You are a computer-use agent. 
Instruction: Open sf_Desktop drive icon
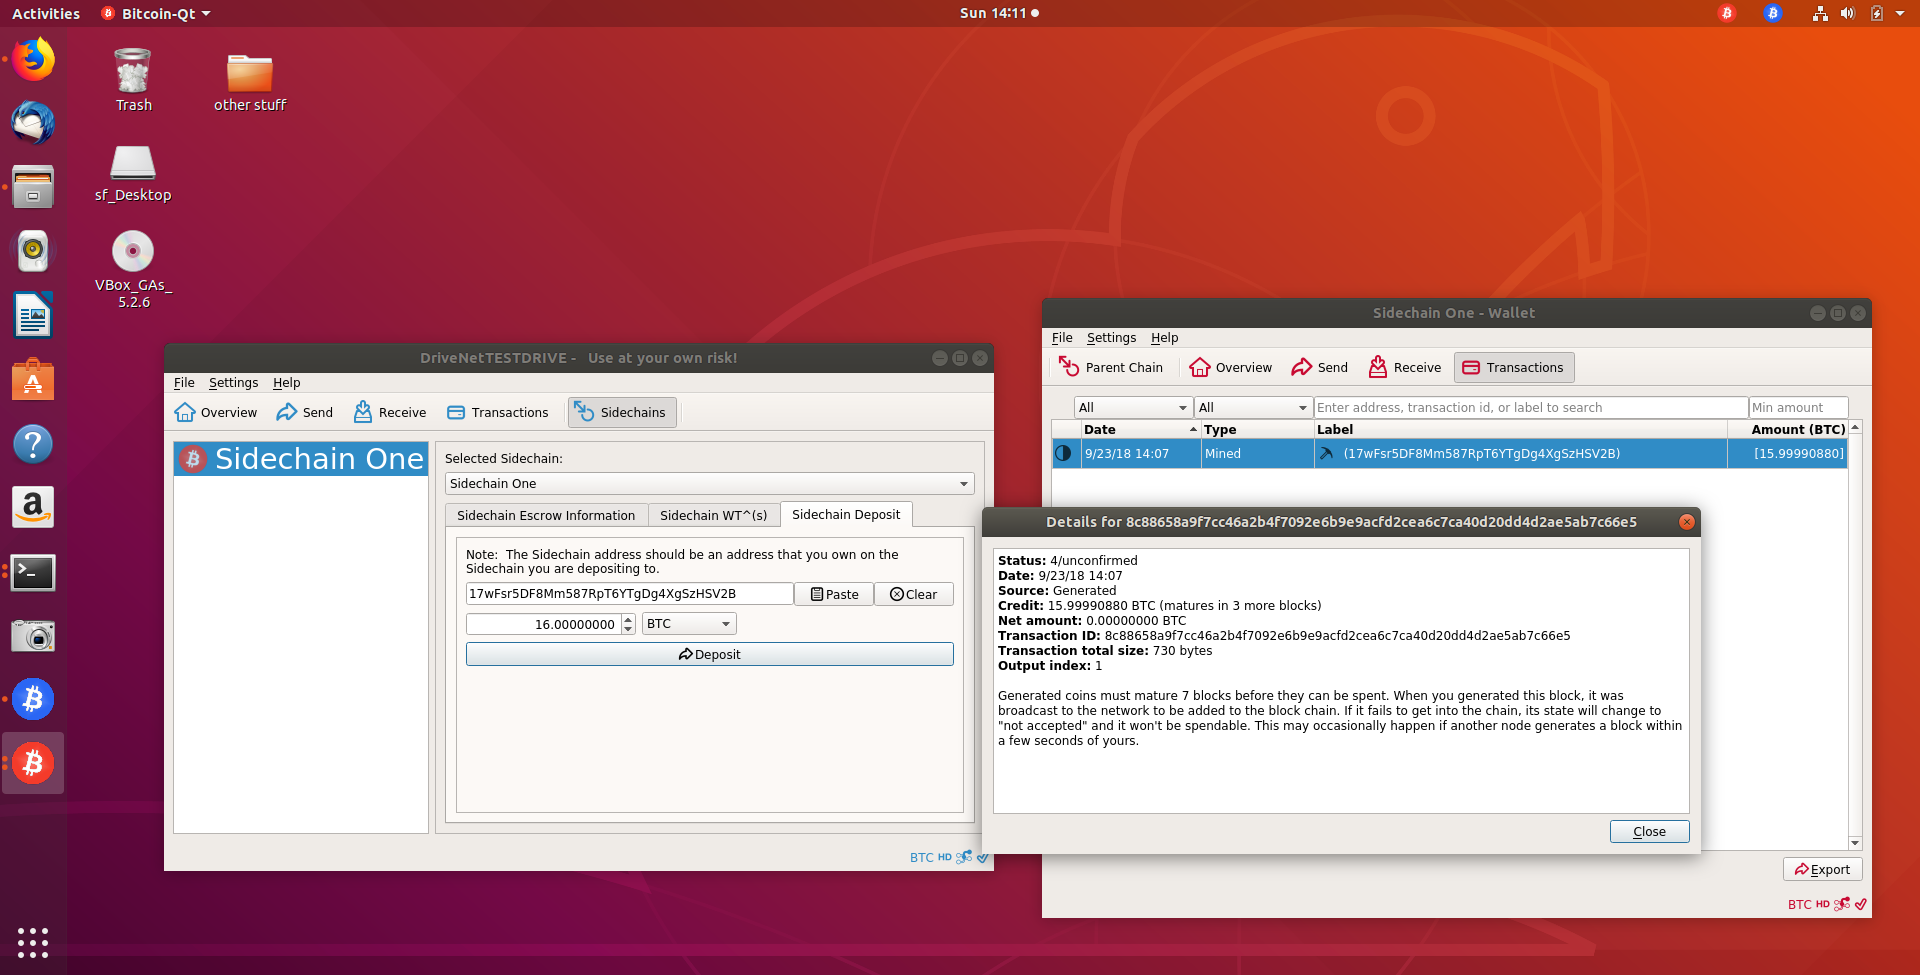point(133,172)
